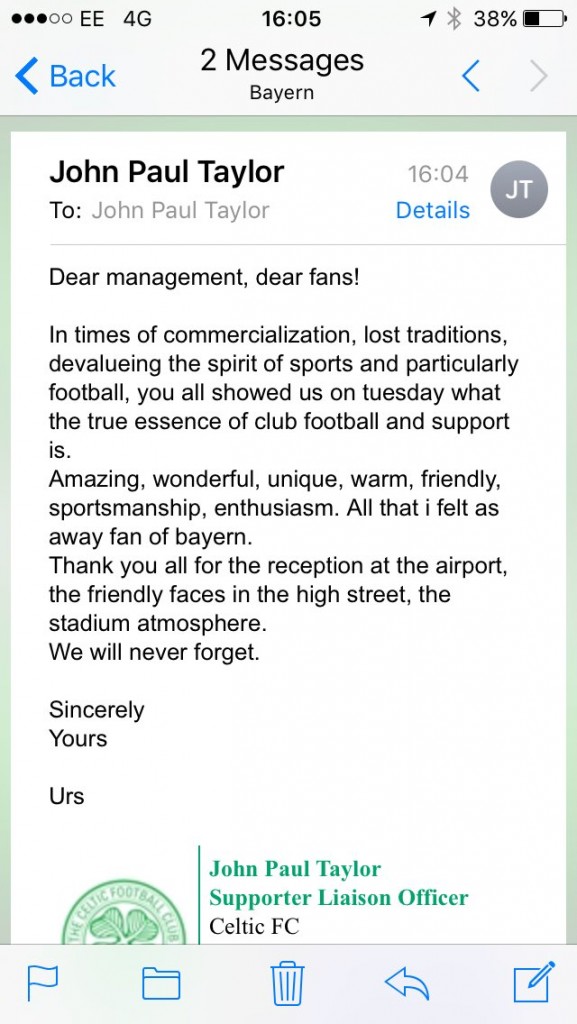Image resolution: width=577 pixels, height=1024 pixels.
Task: Reply using the arrow icon
Action: pos(407,984)
